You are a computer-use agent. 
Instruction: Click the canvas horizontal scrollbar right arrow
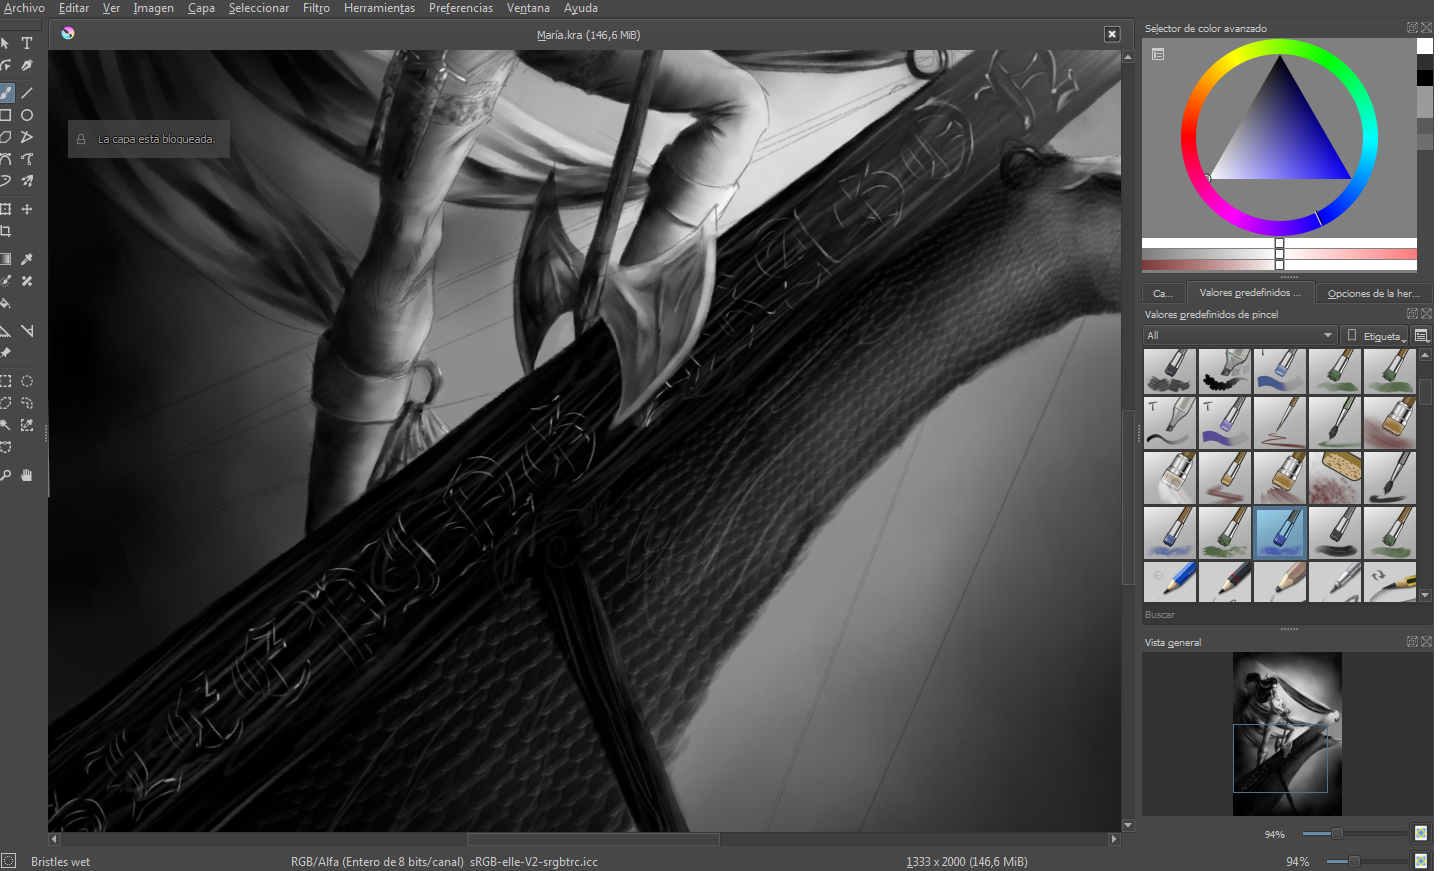point(1114,839)
